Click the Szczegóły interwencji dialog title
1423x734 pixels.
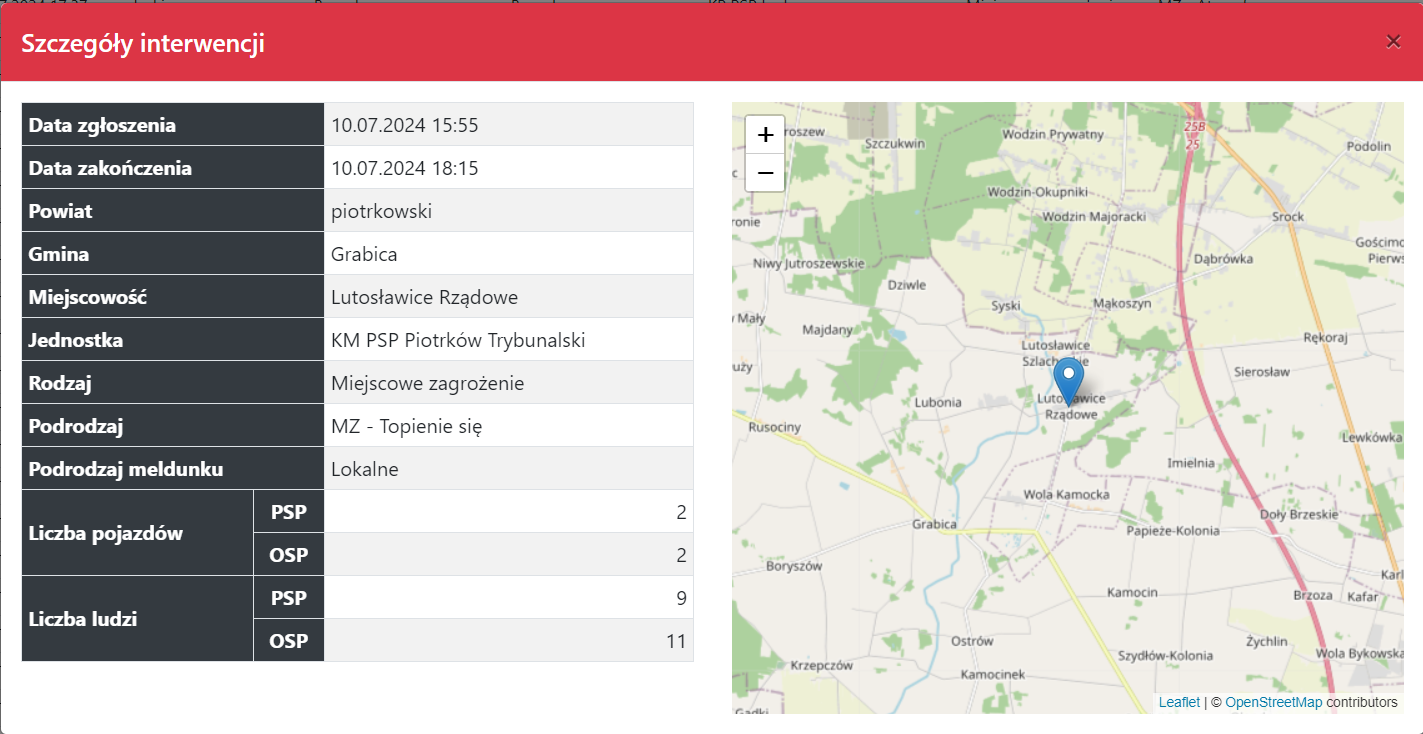coord(143,44)
